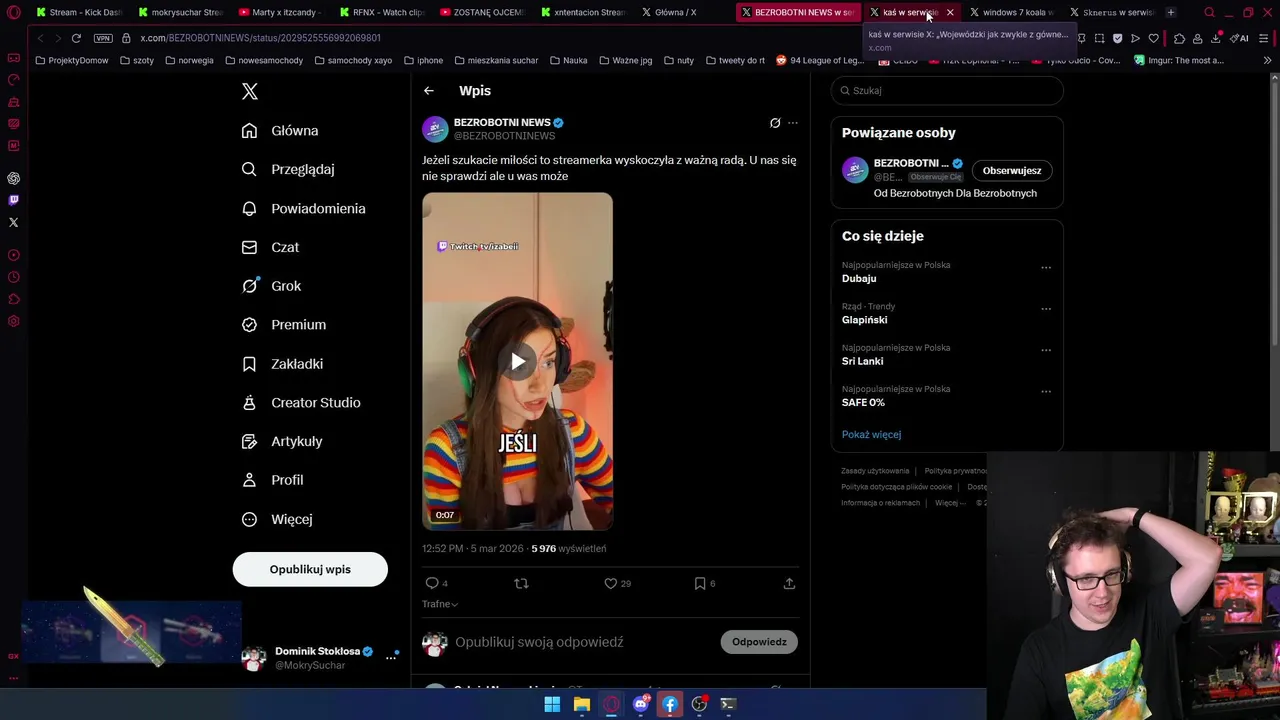Close the kaś w serwisie tab
Image resolution: width=1280 pixels, height=720 pixels.
tap(950, 12)
